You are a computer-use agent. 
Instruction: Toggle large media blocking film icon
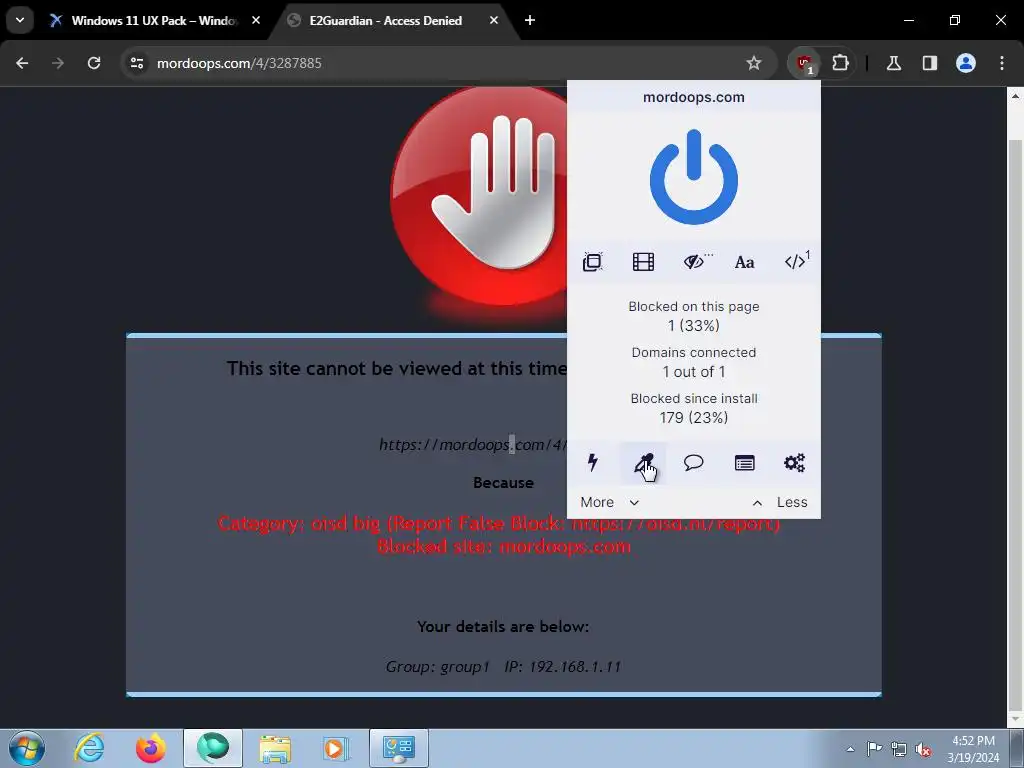643,262
